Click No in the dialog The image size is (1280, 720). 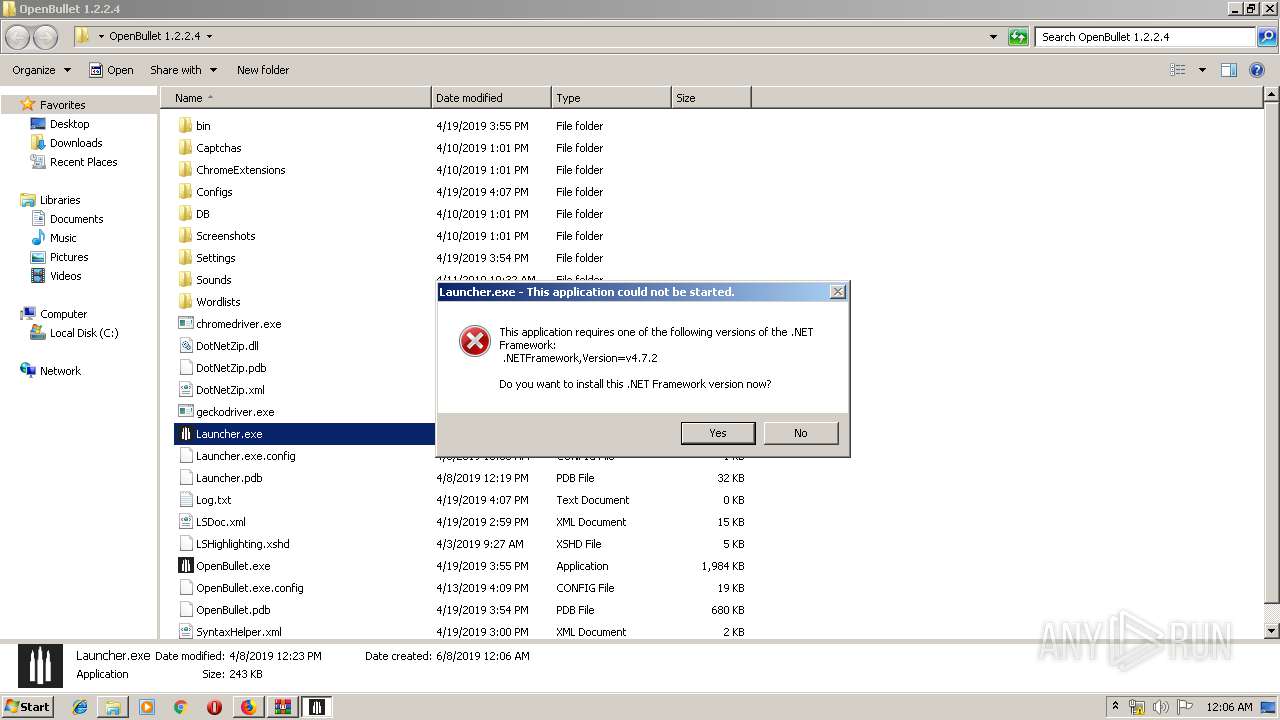coord(801,433)
